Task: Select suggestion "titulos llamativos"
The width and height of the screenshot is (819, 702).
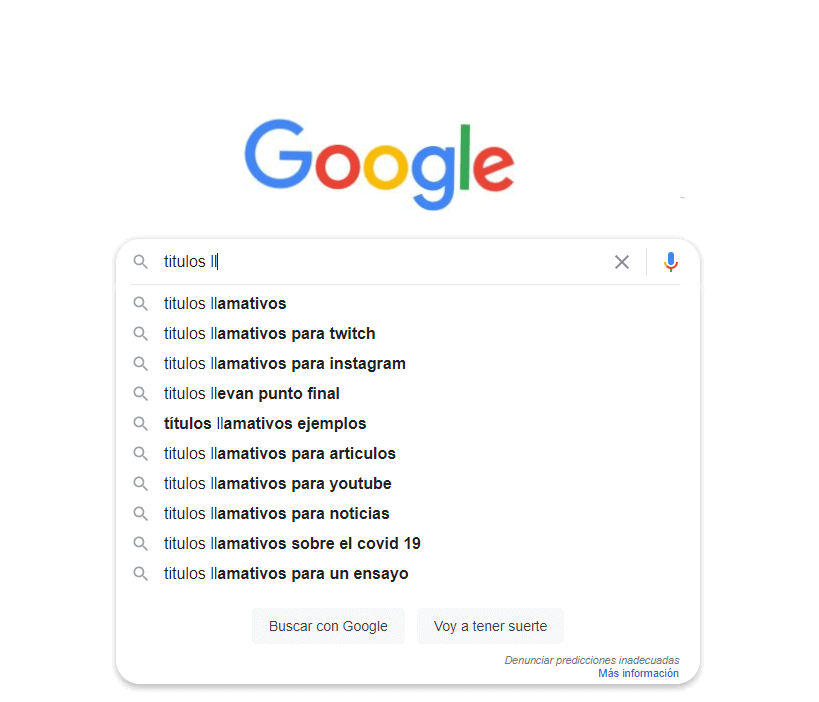Action: coord(225,304)
